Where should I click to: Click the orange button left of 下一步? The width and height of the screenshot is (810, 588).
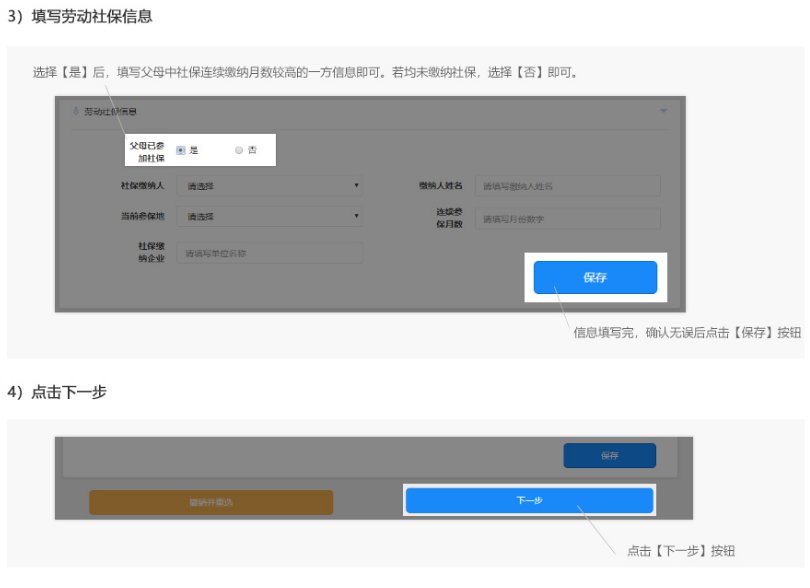[210, 502]
